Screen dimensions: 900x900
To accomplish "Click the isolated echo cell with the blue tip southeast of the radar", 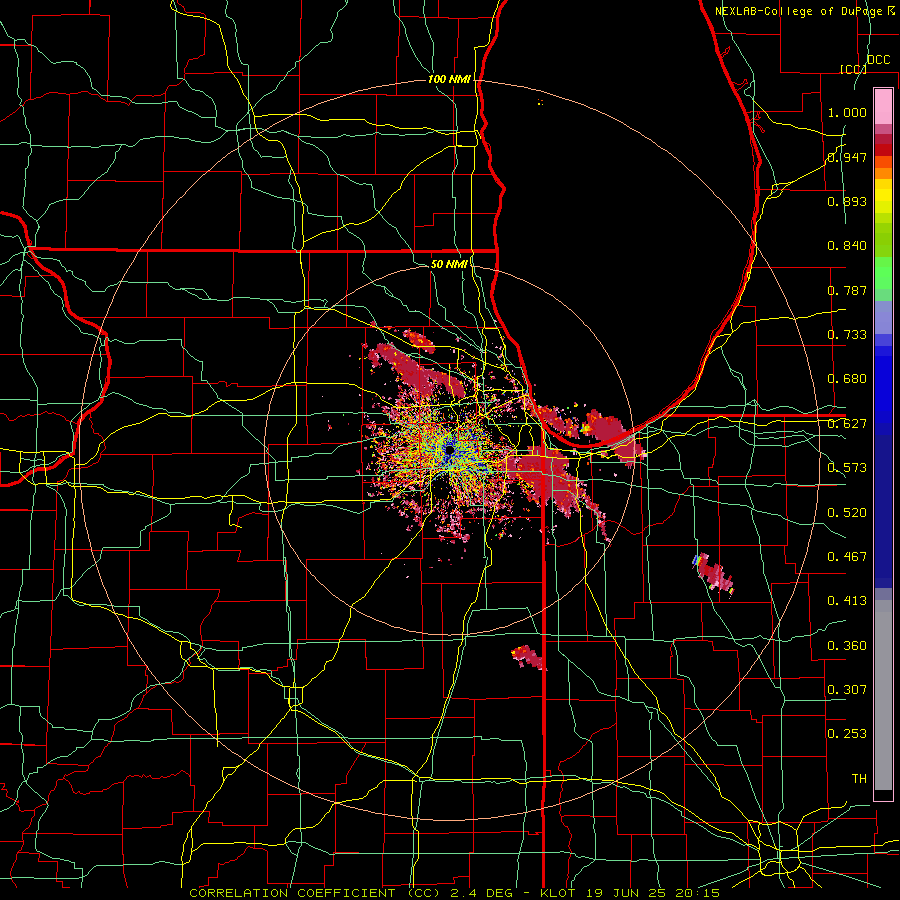I will click(x=713, y=573).
